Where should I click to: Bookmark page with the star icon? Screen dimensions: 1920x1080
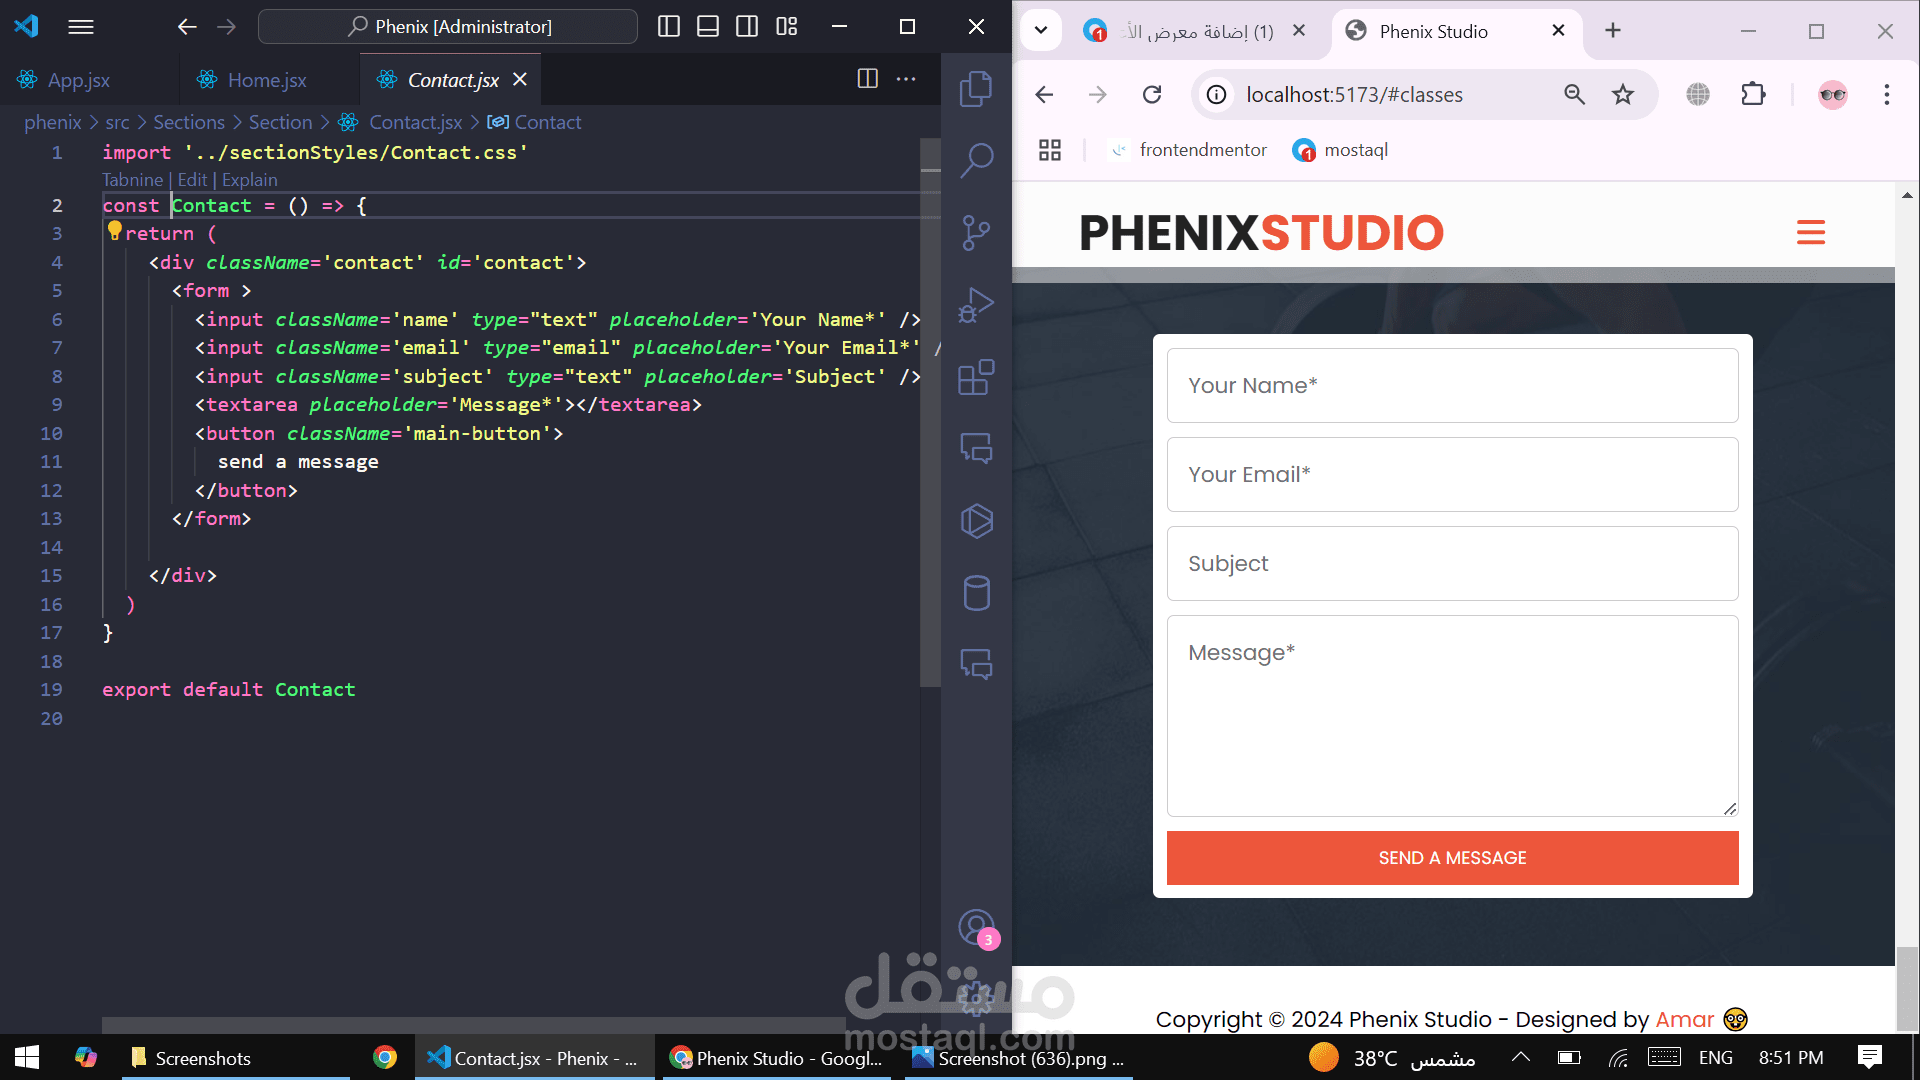coord(1622,95)
